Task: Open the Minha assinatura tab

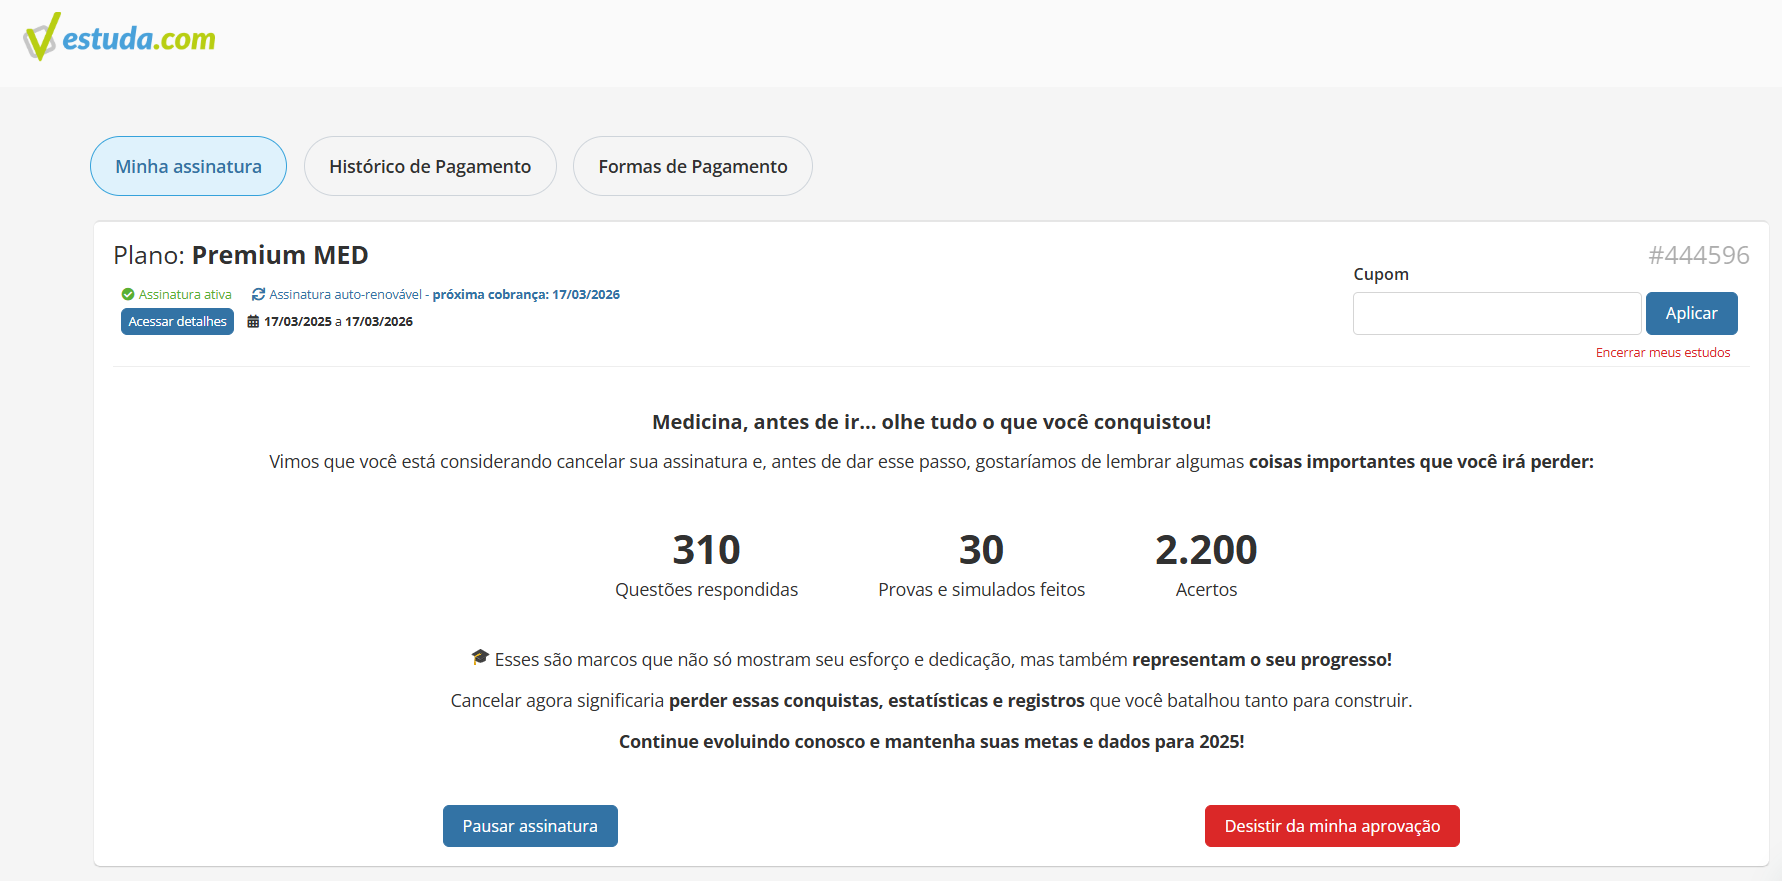Action: (188, 166)
